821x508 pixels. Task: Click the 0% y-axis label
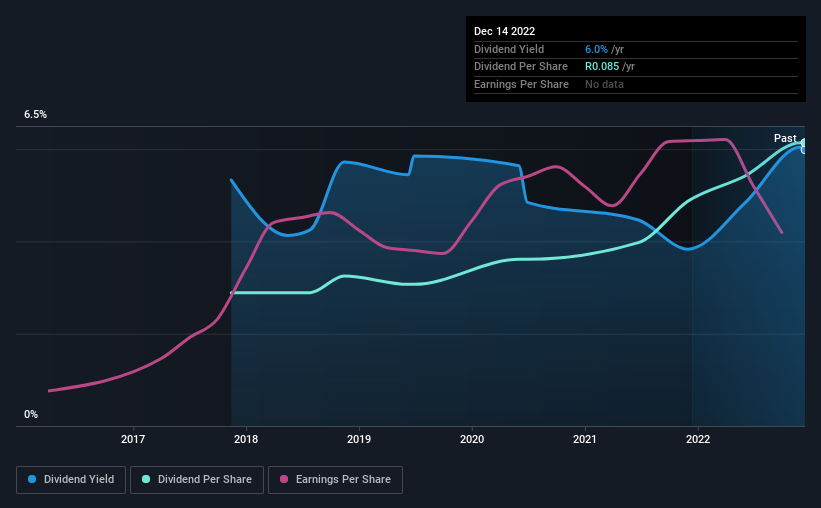pos(31,414)
